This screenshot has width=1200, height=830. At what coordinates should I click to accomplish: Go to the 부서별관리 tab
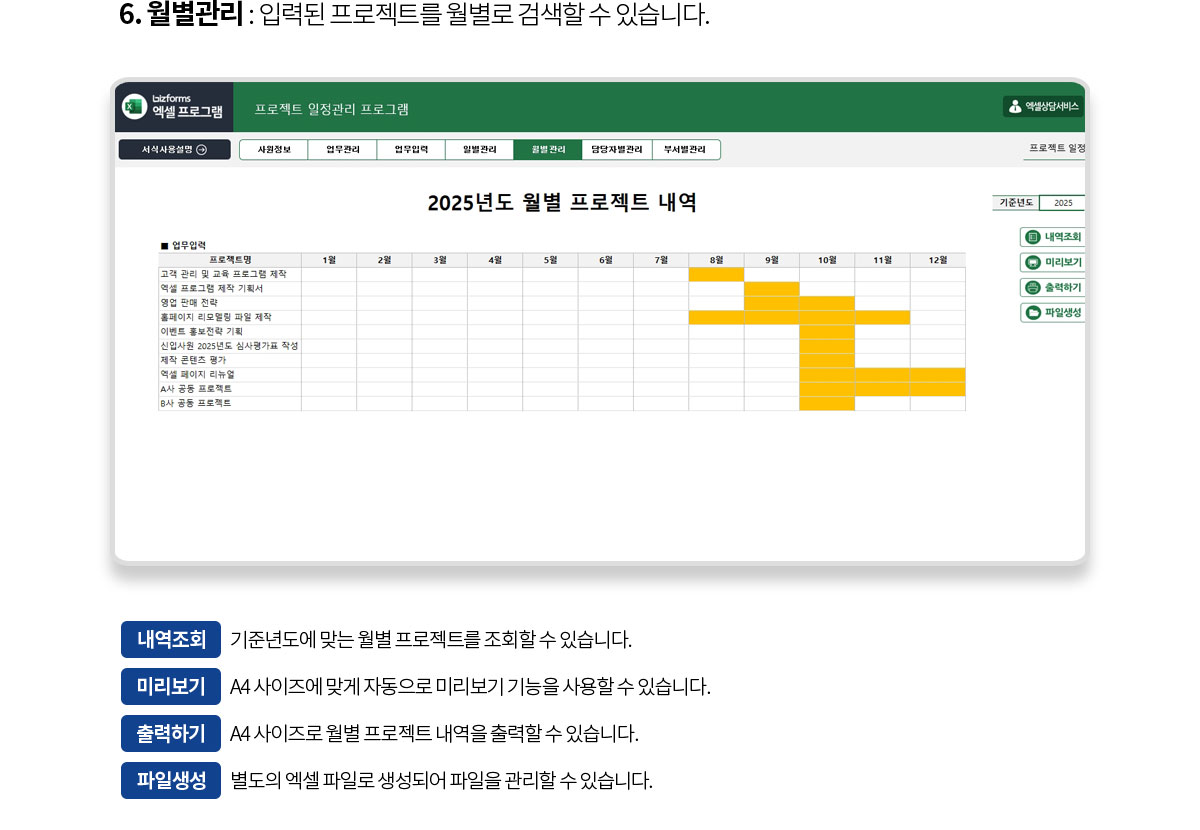coord(686,150)
